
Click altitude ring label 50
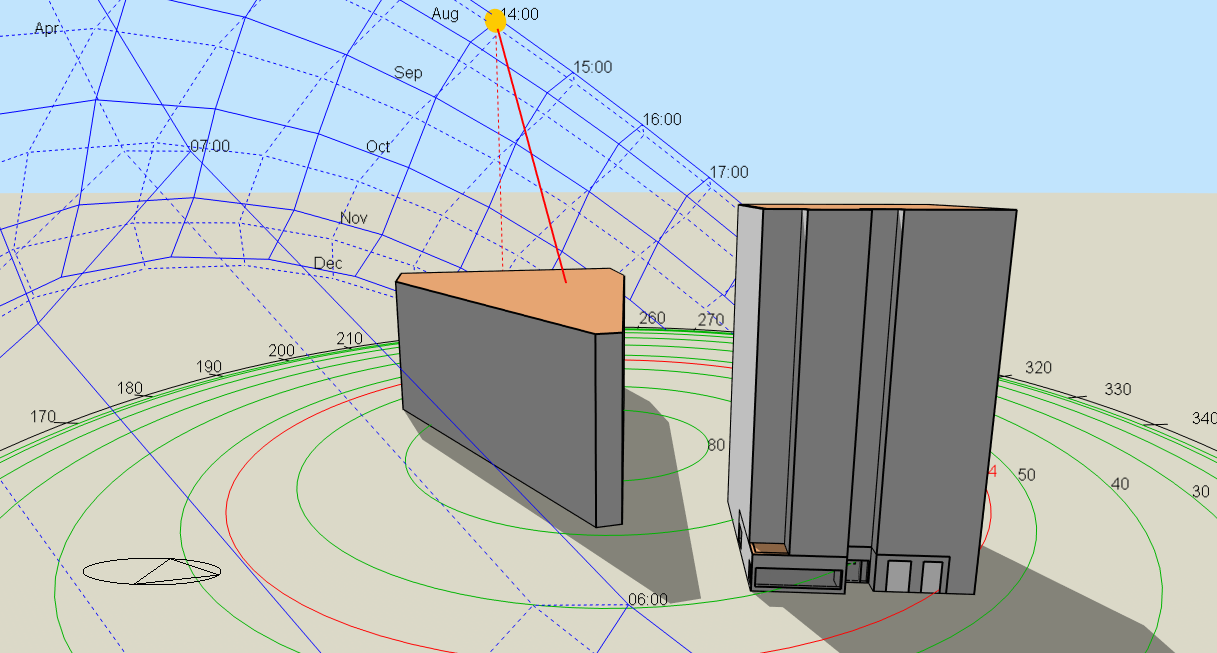(x=1026, y=475)
